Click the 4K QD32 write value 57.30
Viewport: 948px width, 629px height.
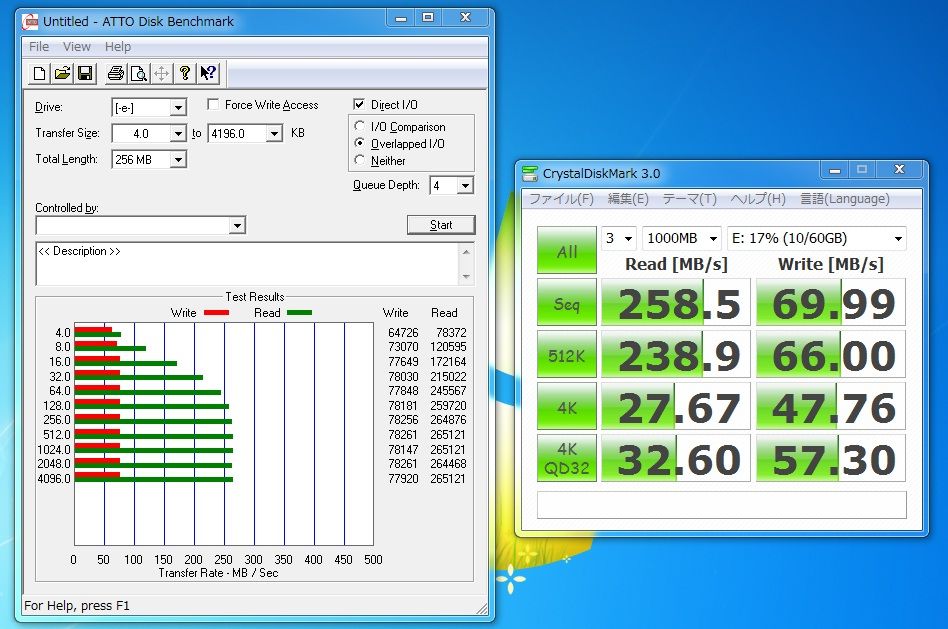click(x=831, y=458)
